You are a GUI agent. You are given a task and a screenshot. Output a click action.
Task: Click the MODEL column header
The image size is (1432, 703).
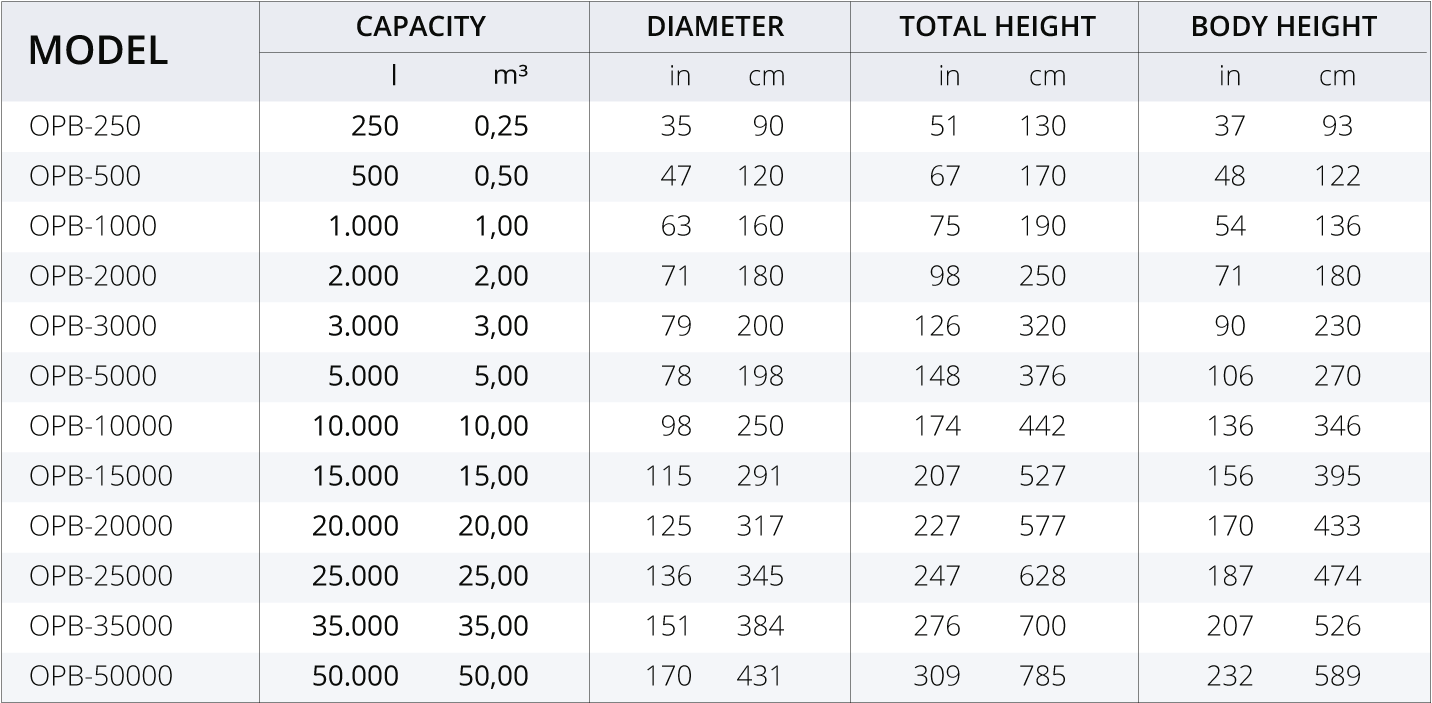[x=98, y=51]
